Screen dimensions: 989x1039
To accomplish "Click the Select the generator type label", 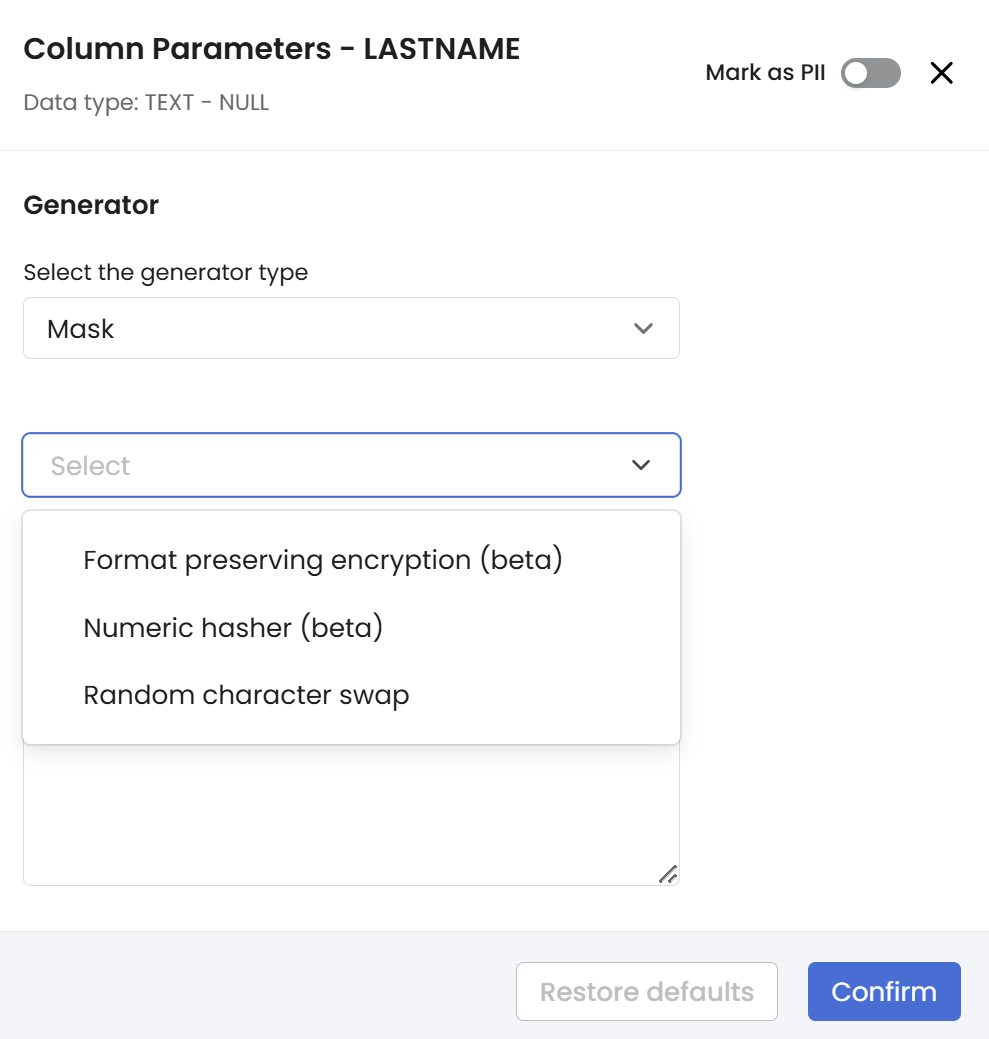I will coord(165,272).
